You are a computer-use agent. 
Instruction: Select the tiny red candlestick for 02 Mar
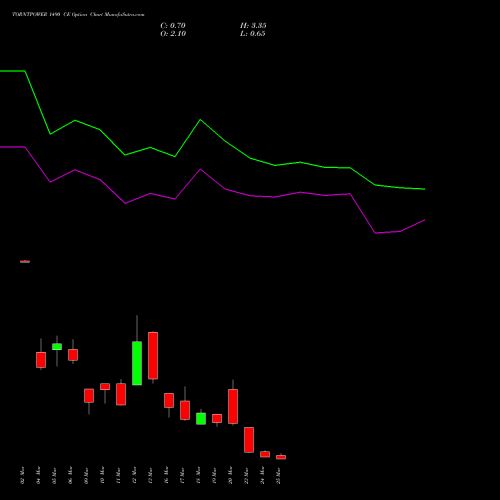pyautogui.click(x=25, y=261)
